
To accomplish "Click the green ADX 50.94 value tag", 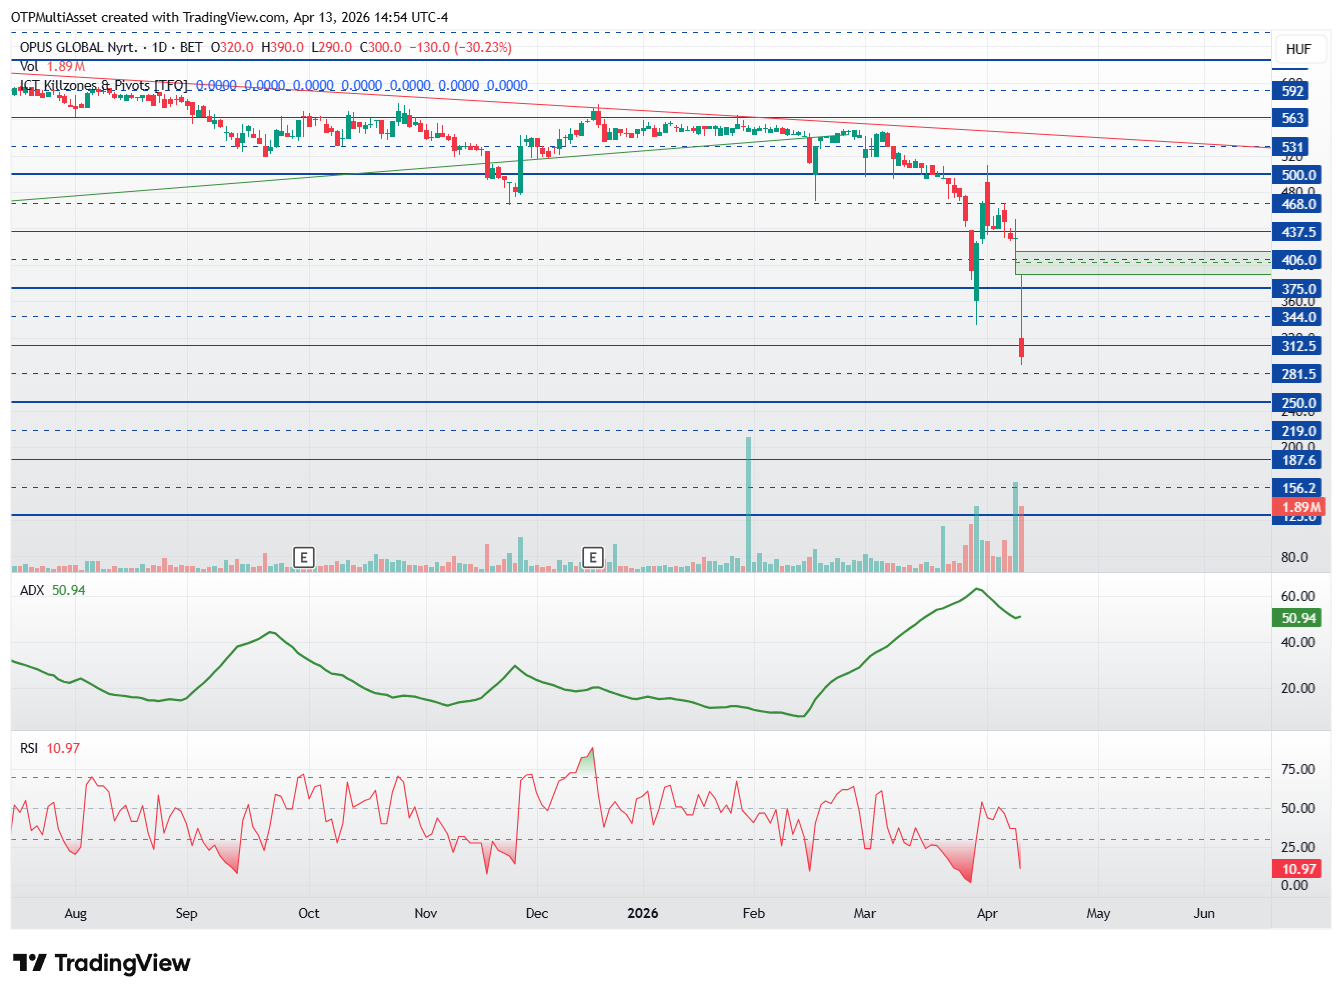I will (1298, 618).
